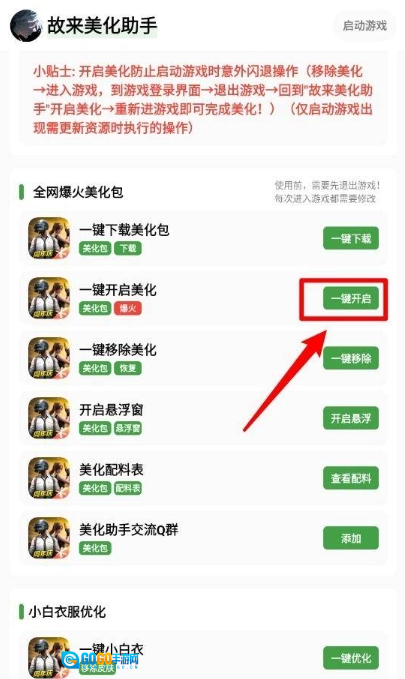This screenshot has height=679, width=405.
Task: Tap the 悬浮窗 tag label
Action: [x=128, y=428]
